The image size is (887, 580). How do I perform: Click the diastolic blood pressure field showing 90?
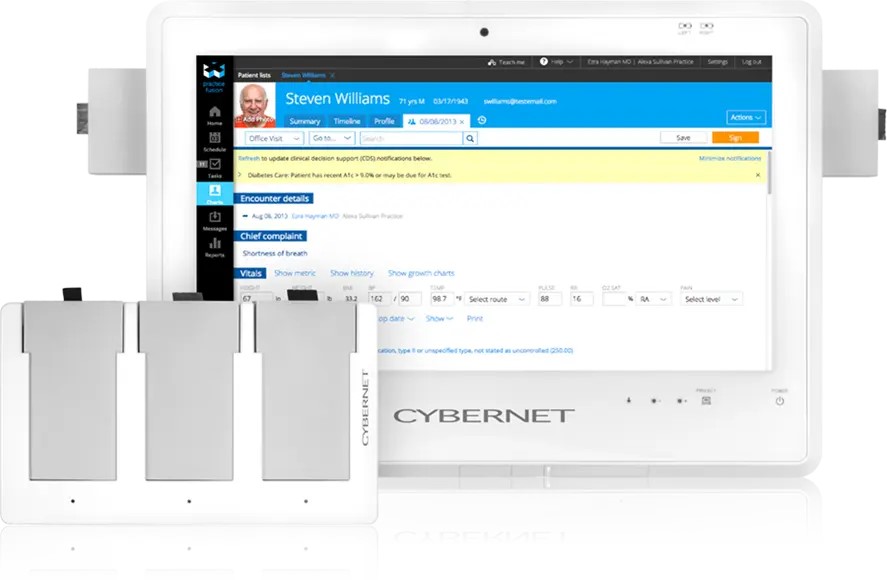pyautogui.click(x=410, y=299)
